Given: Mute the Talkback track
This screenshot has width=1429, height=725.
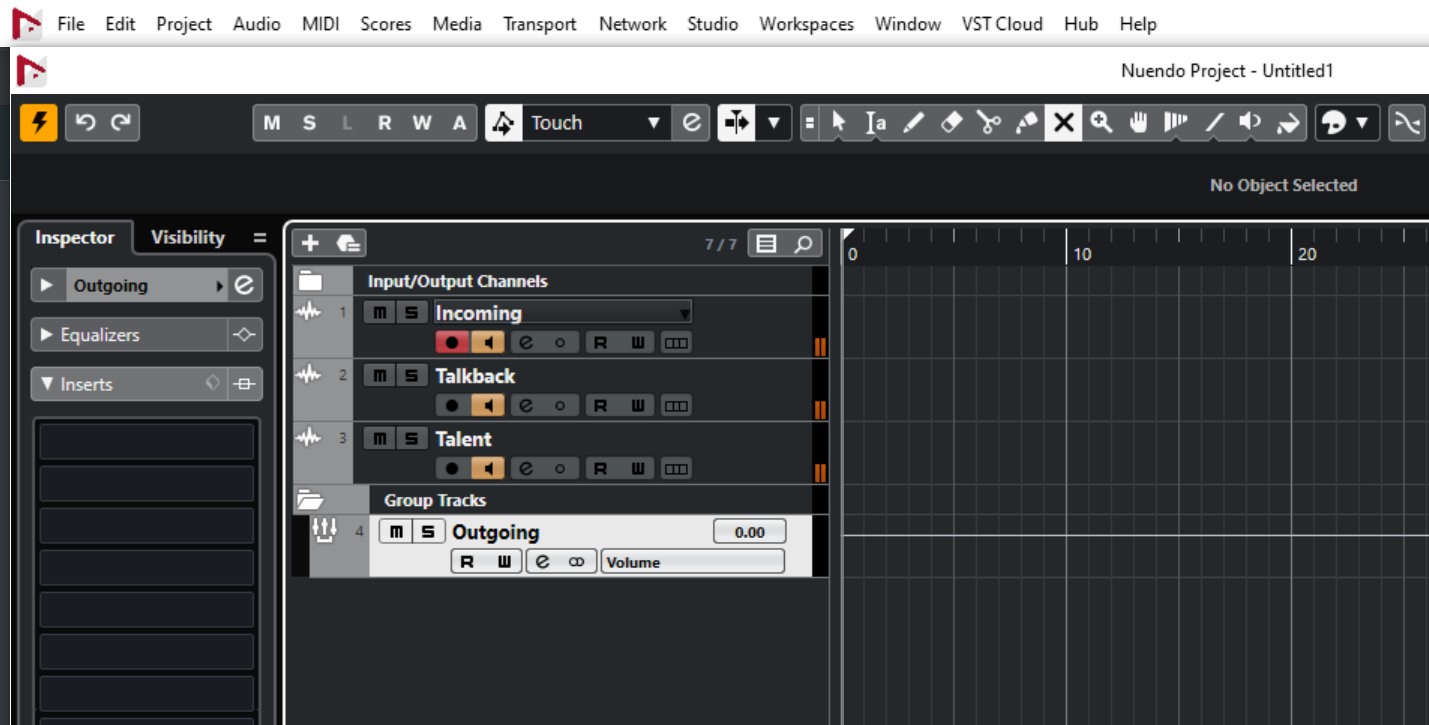Looking at the screenshot, I should (x=379, y=376).
